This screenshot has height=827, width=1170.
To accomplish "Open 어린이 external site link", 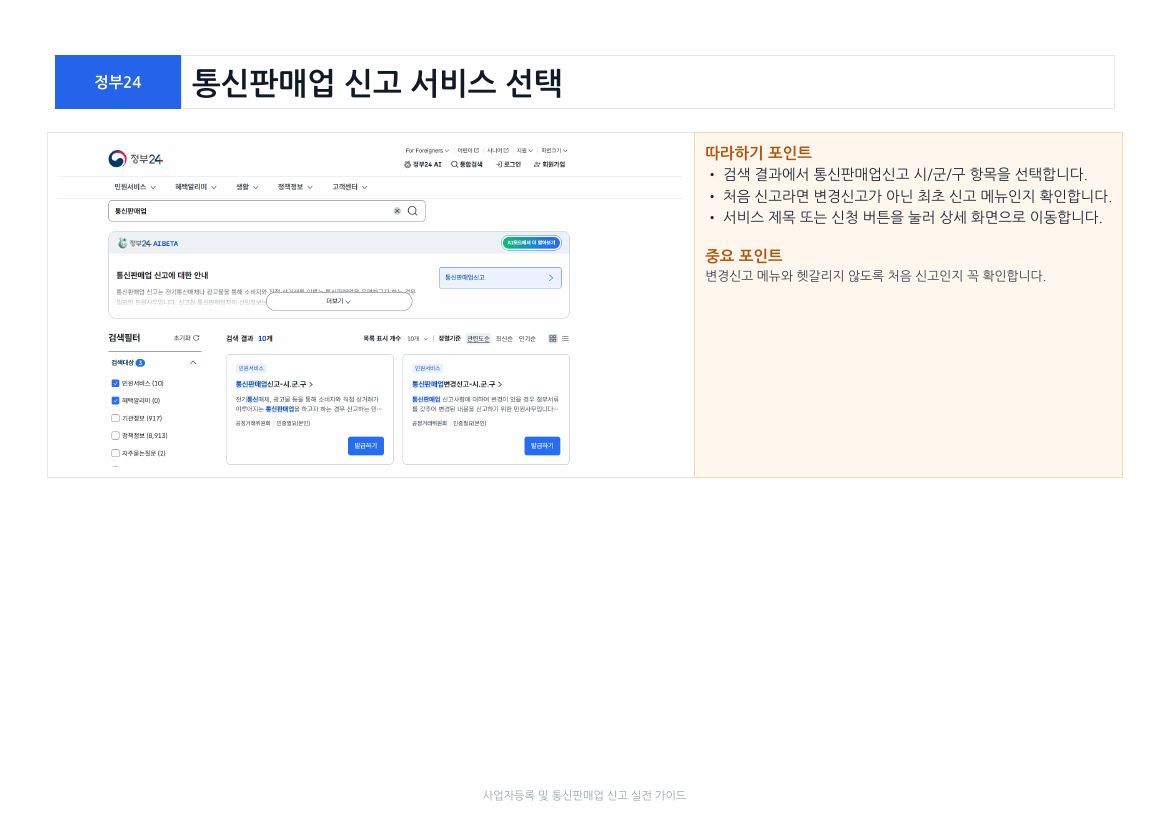I will pos(469,151).
